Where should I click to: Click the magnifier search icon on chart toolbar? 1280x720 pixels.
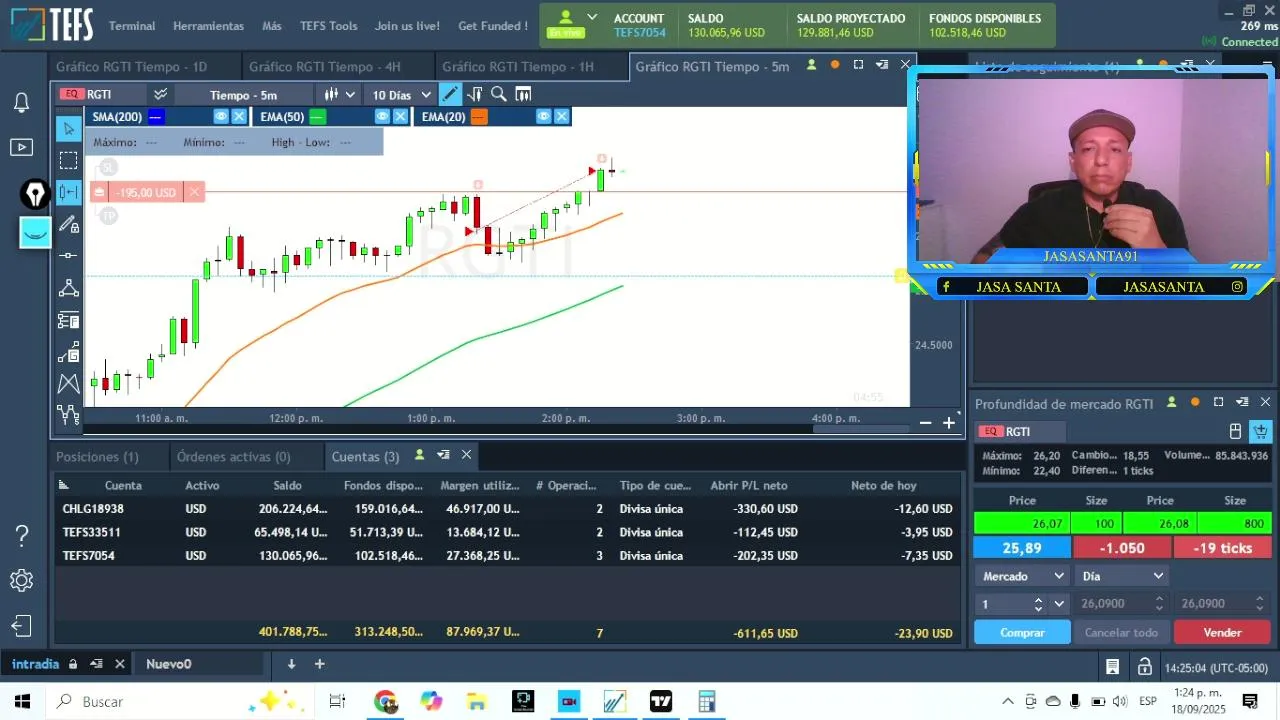point(498,94)
